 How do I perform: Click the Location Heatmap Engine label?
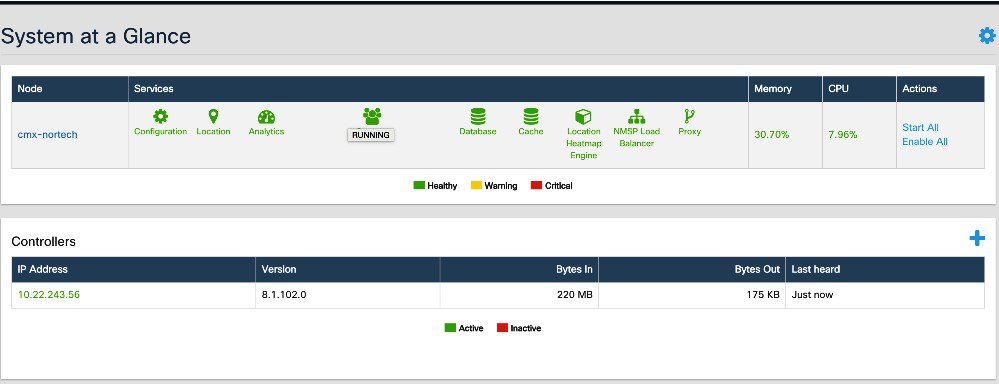click(x=584, y=143)
